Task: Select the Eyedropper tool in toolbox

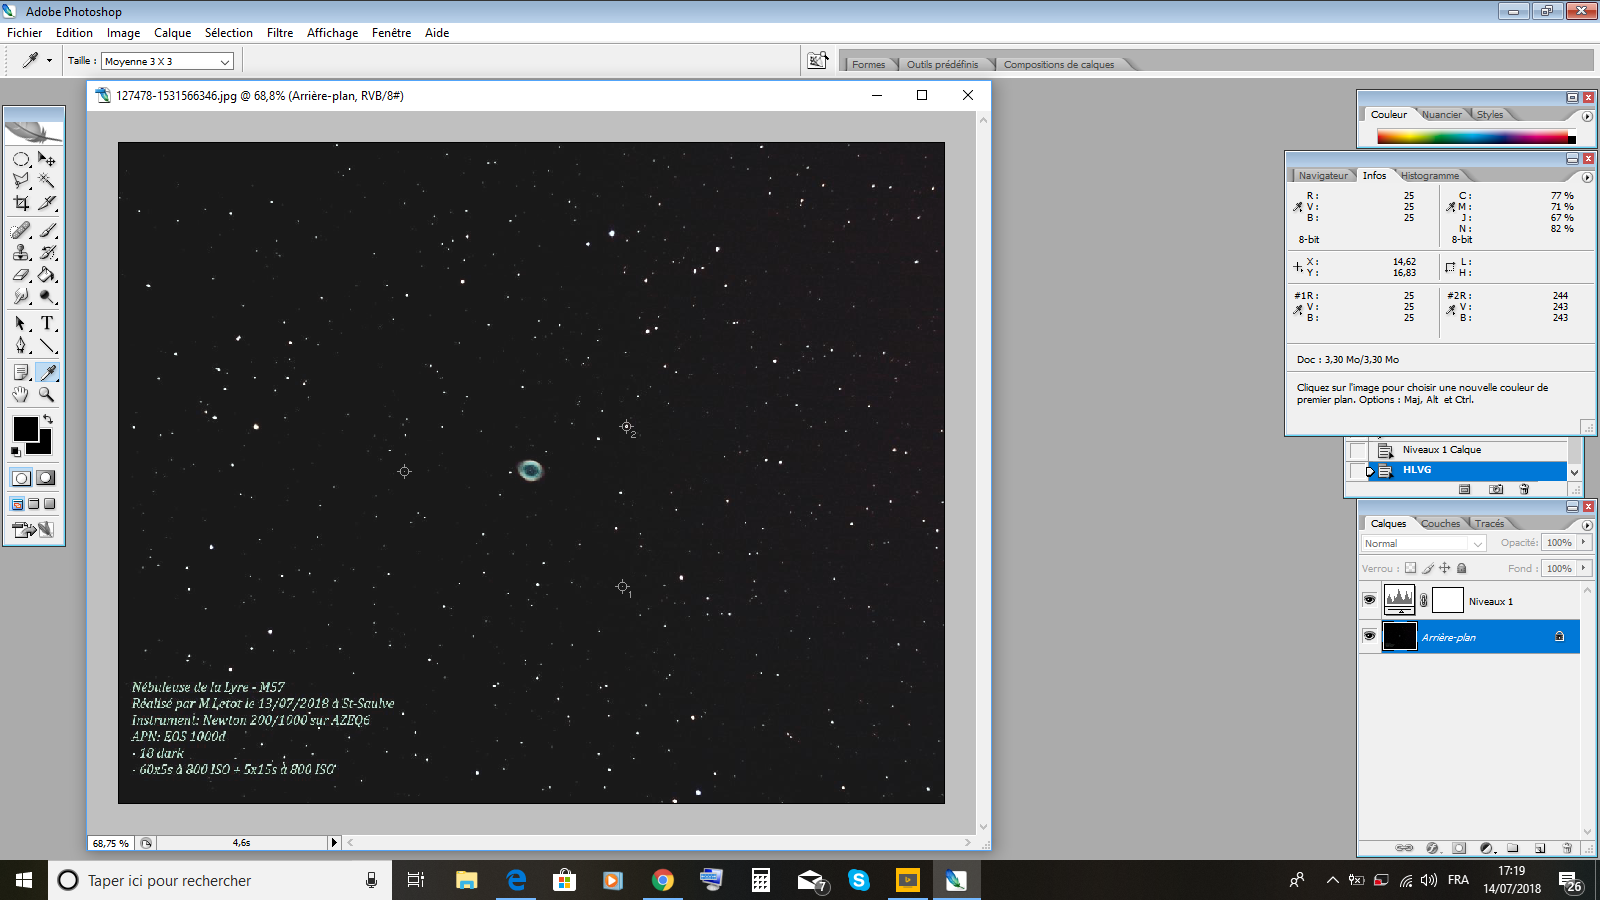Action: tap(47, 372)
